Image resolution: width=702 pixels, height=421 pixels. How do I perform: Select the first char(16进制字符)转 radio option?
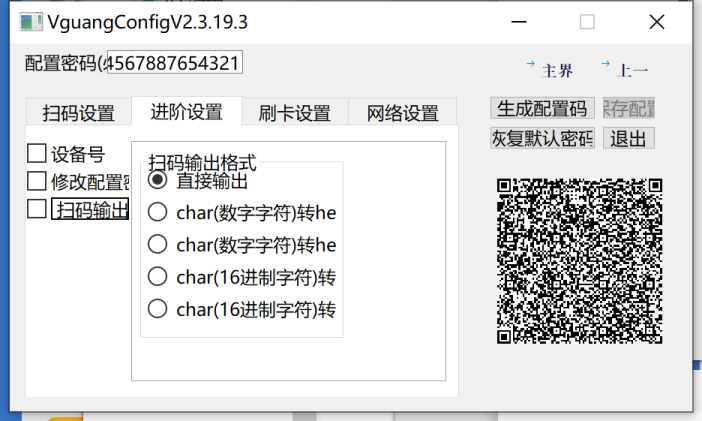point(158,276)
